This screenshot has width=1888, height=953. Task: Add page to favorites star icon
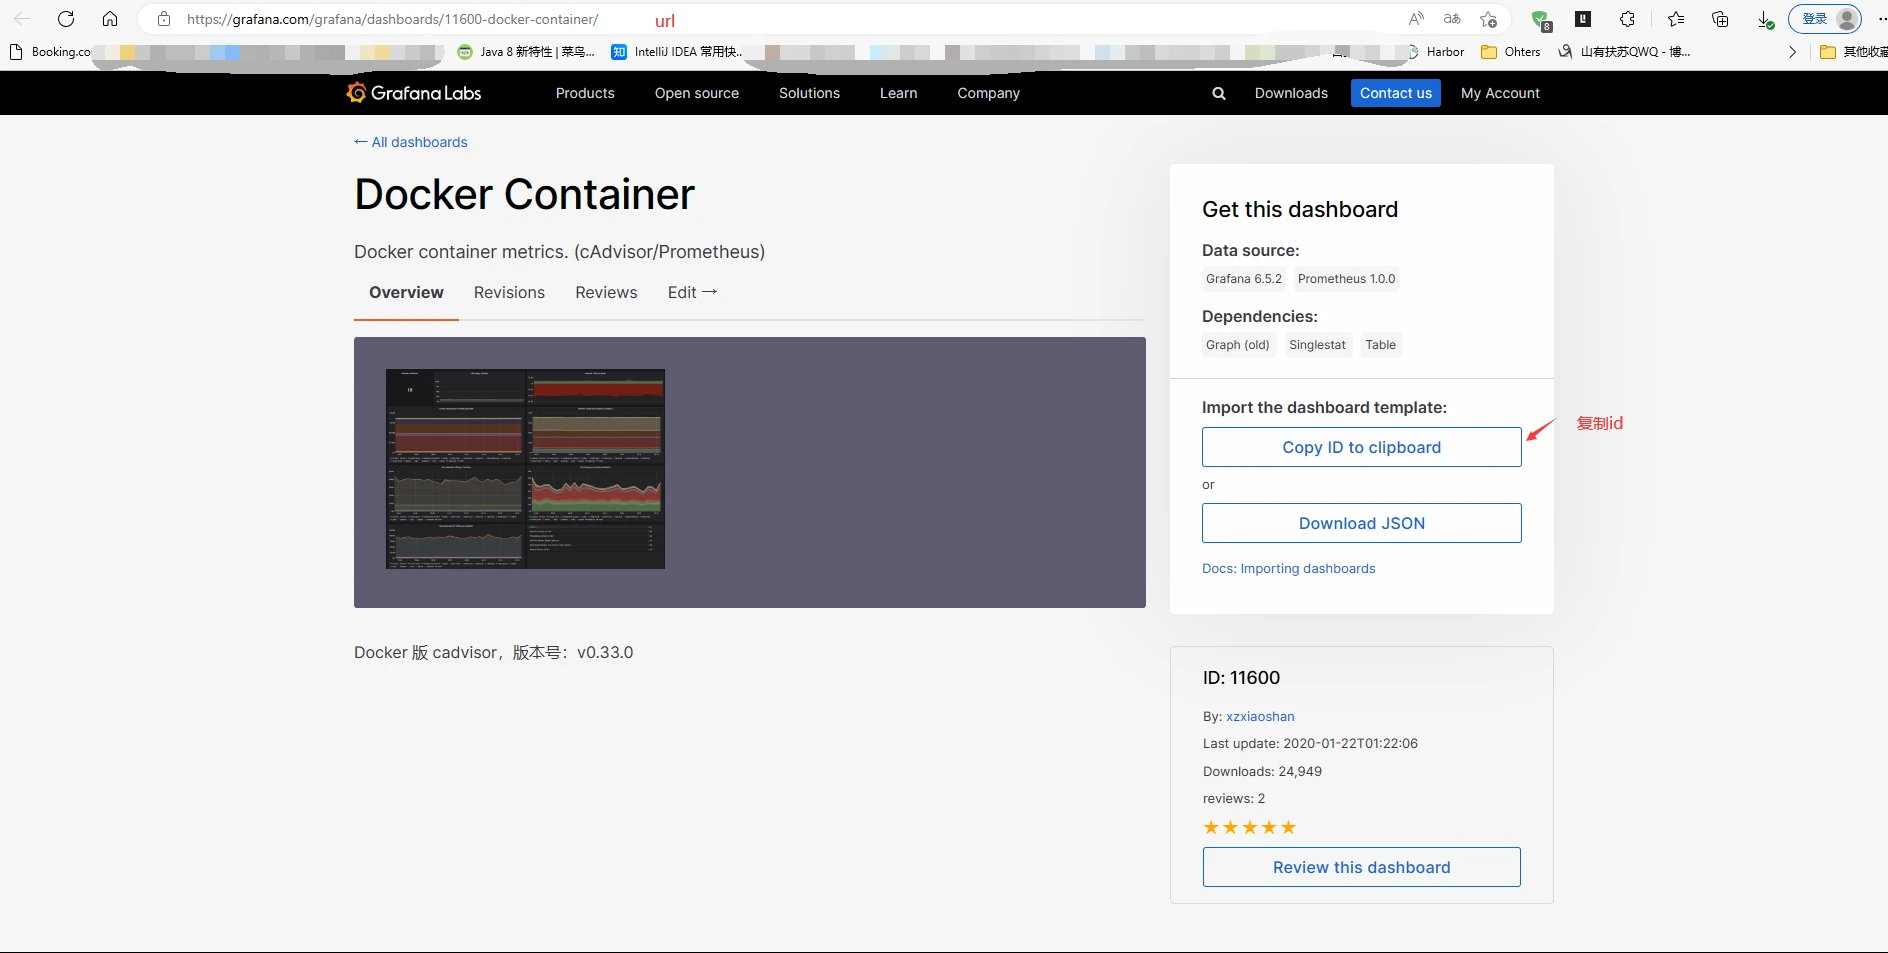tap(1489, 19)
